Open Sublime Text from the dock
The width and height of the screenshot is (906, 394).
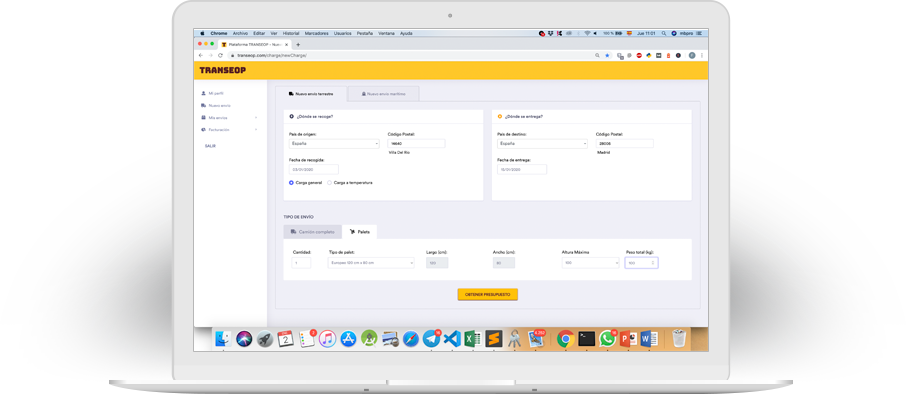pyautogui.click(x=493, y=339)
